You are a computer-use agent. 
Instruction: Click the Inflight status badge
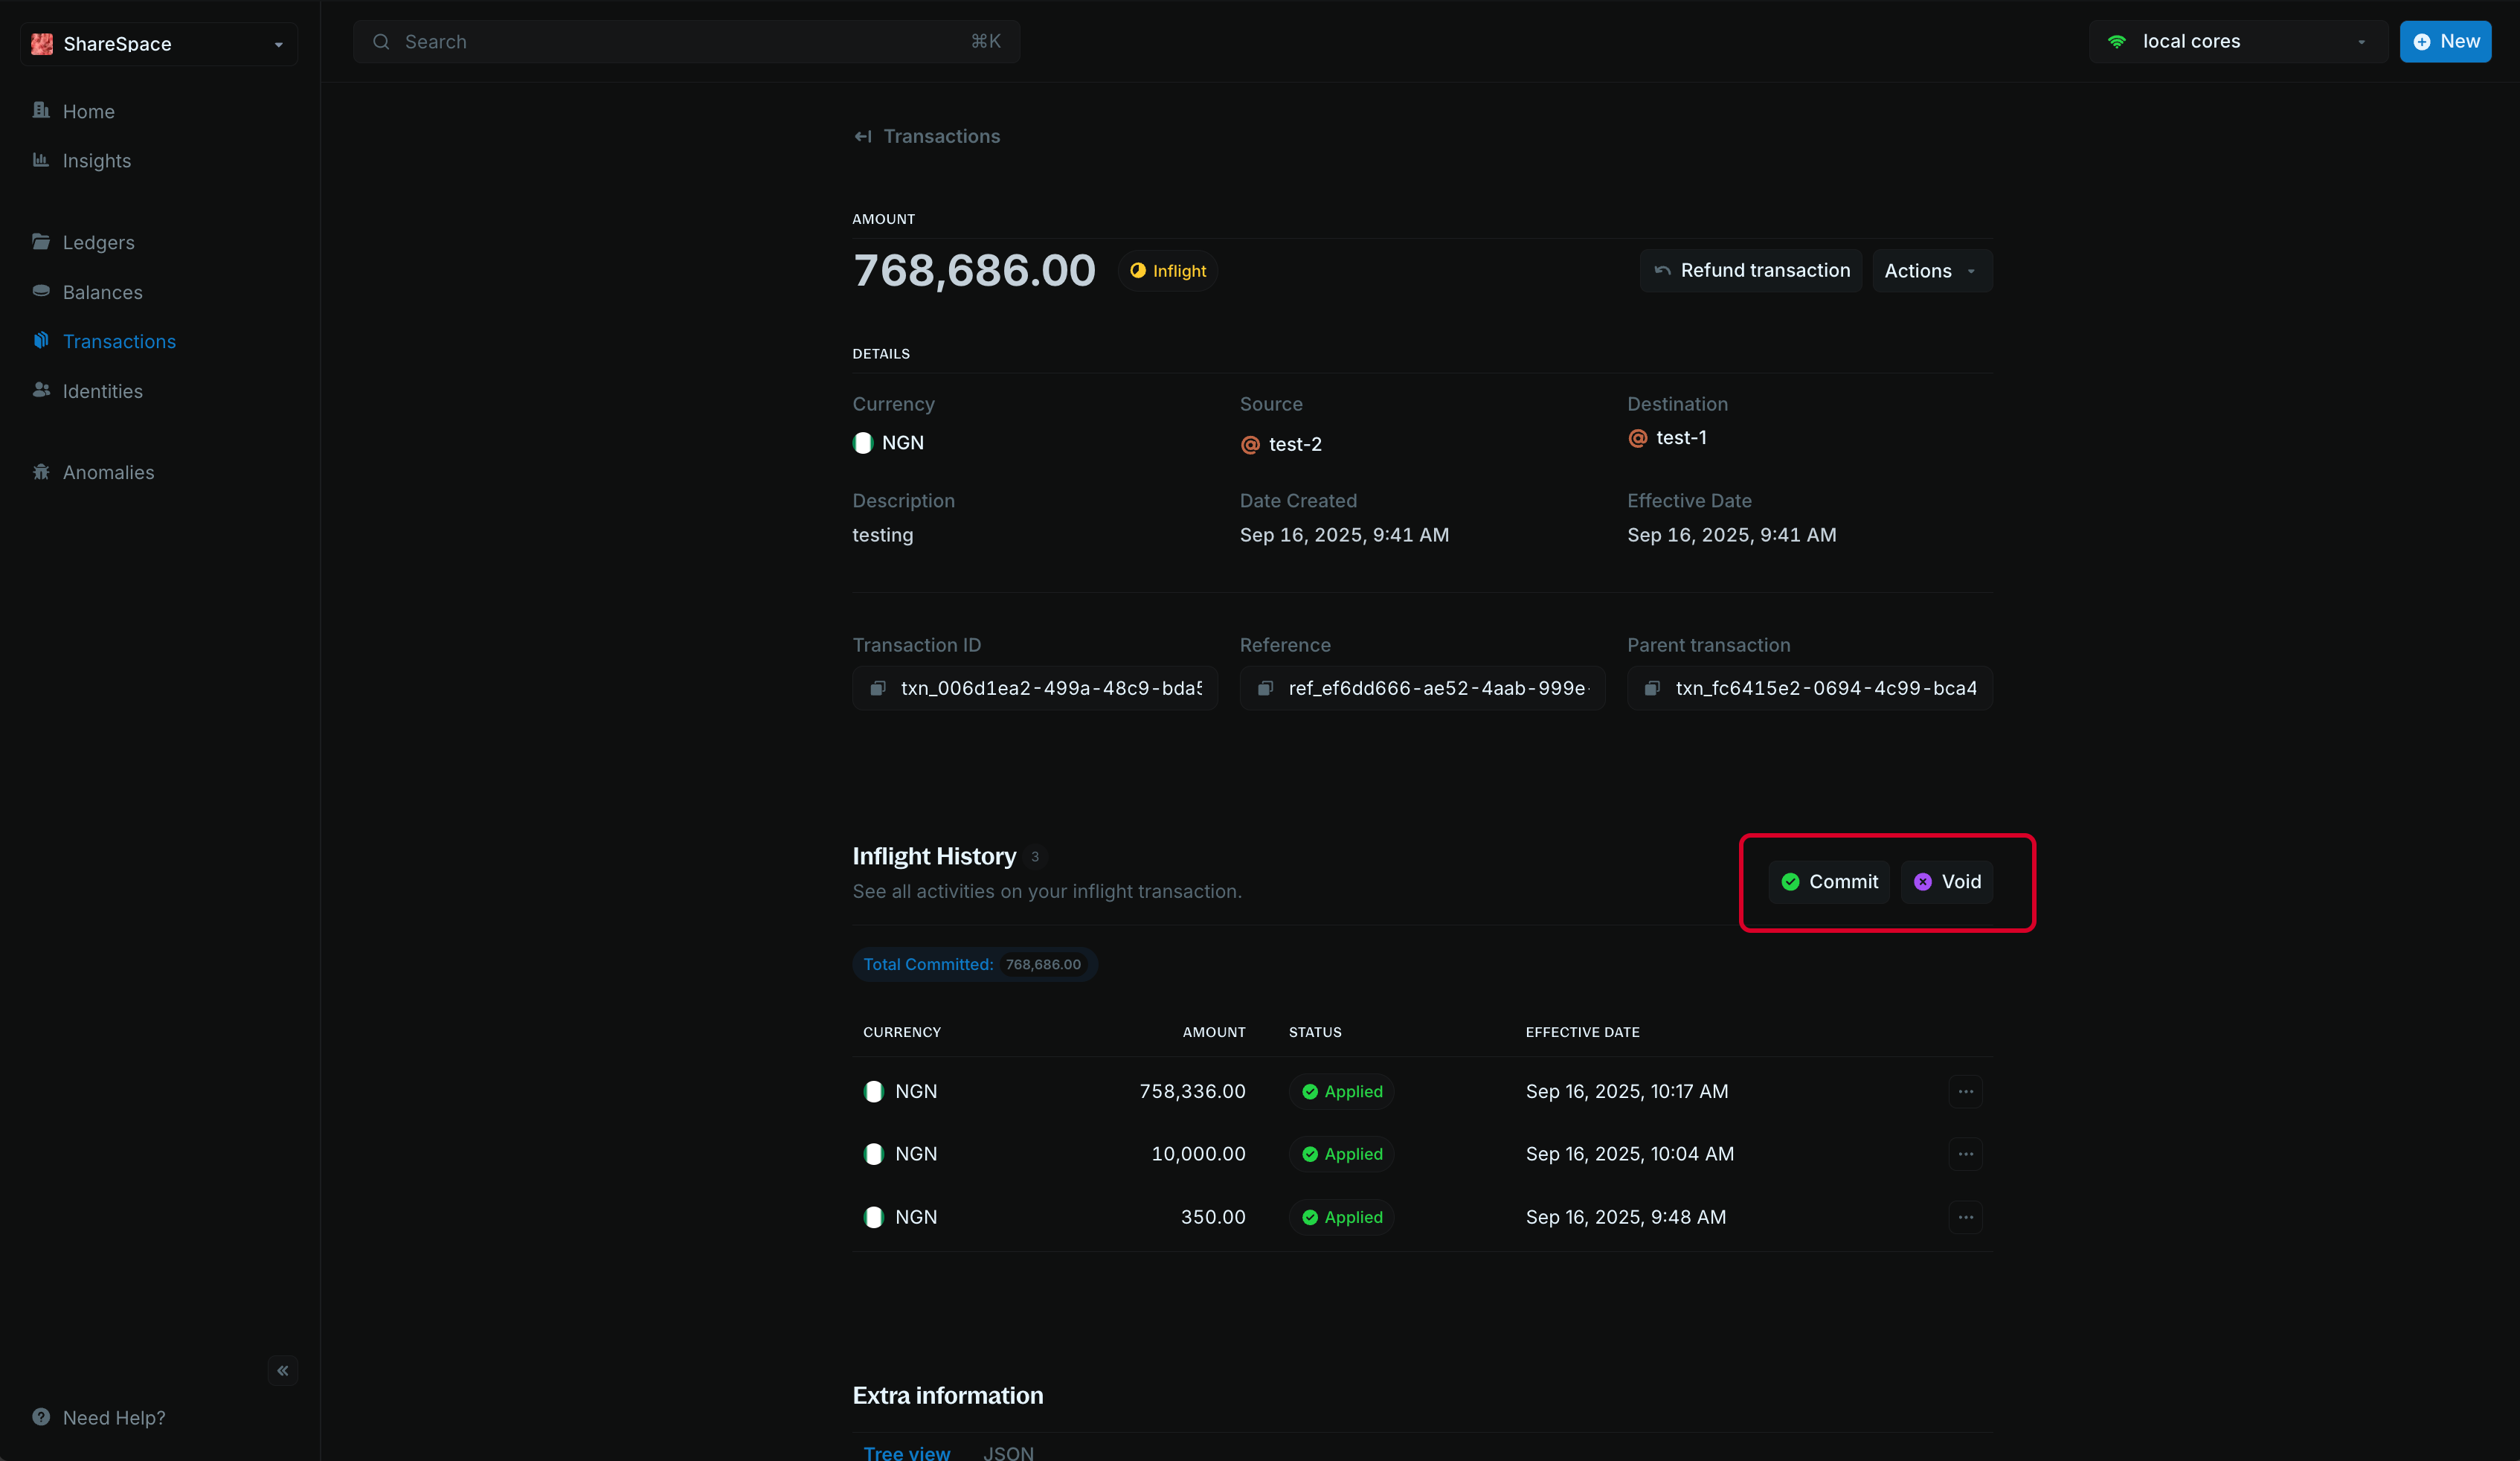[x=1167, y=271]
